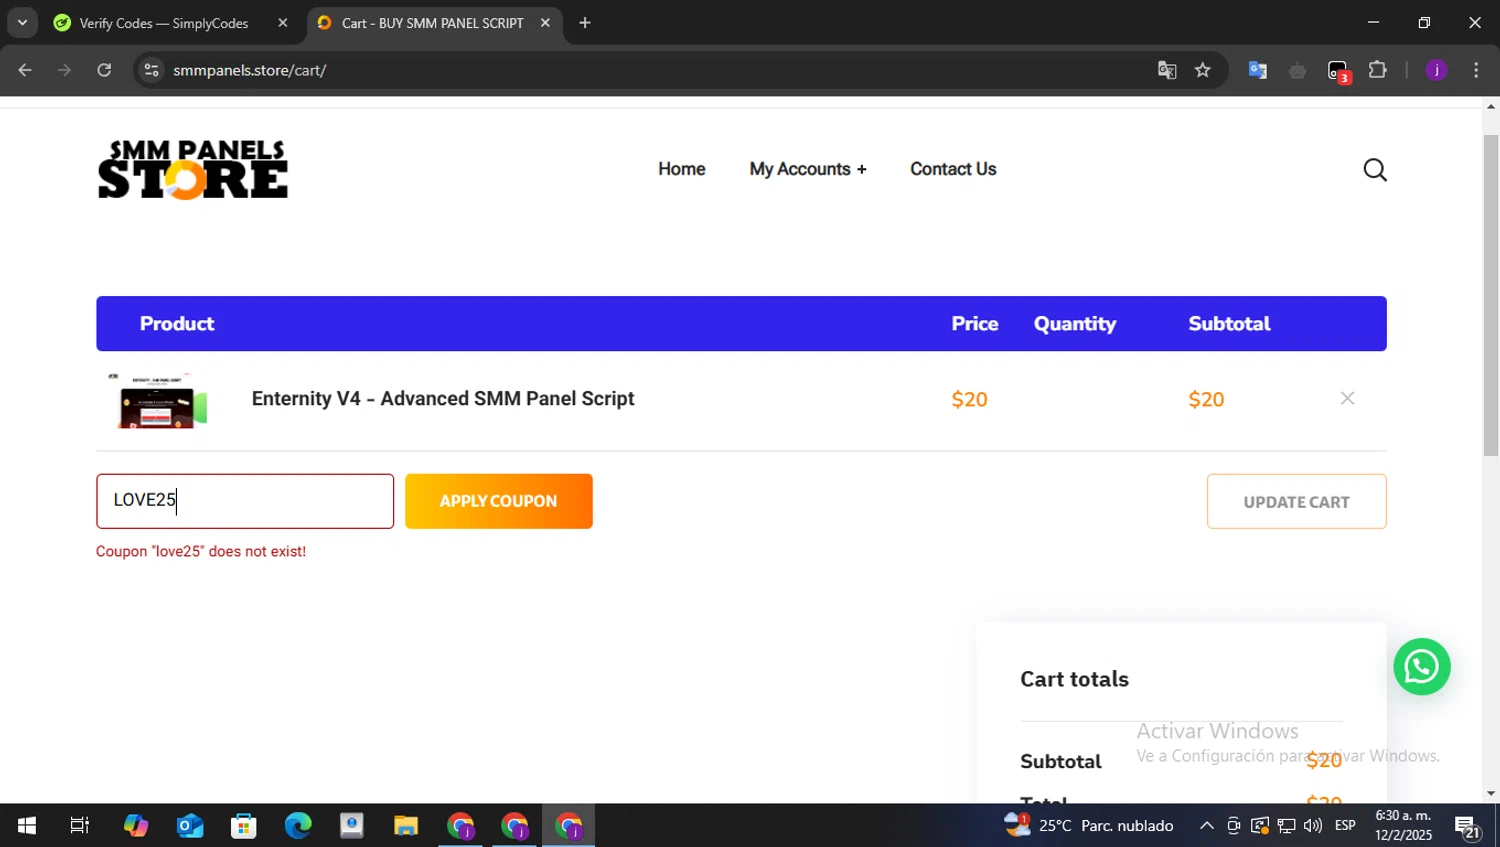Click the Price column header

(975, 324)
